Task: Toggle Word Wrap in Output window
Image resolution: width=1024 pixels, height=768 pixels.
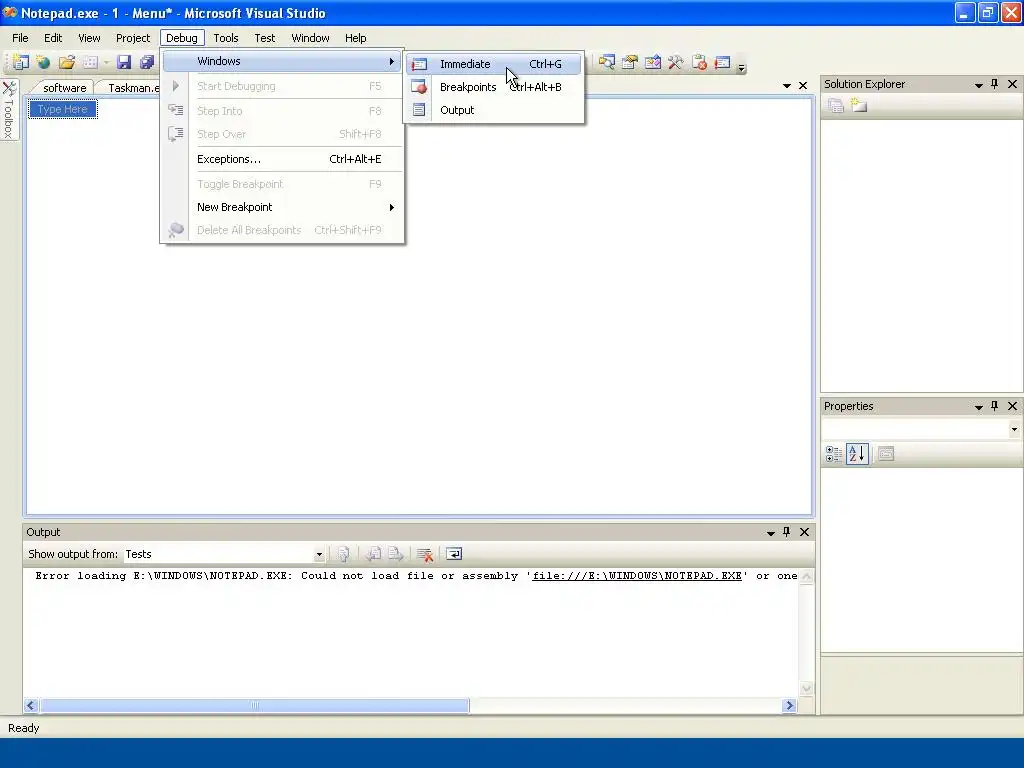Action: pyautogui.click(x=454, y=554)
